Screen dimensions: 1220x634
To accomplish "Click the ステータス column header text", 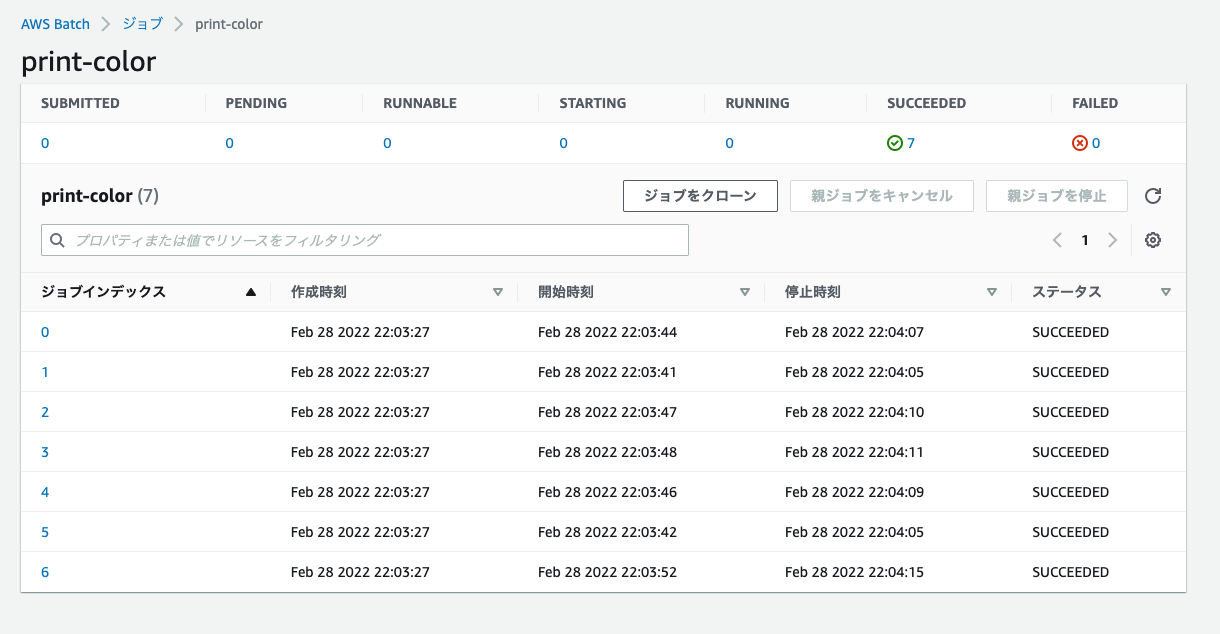I will click(1067, 292).
